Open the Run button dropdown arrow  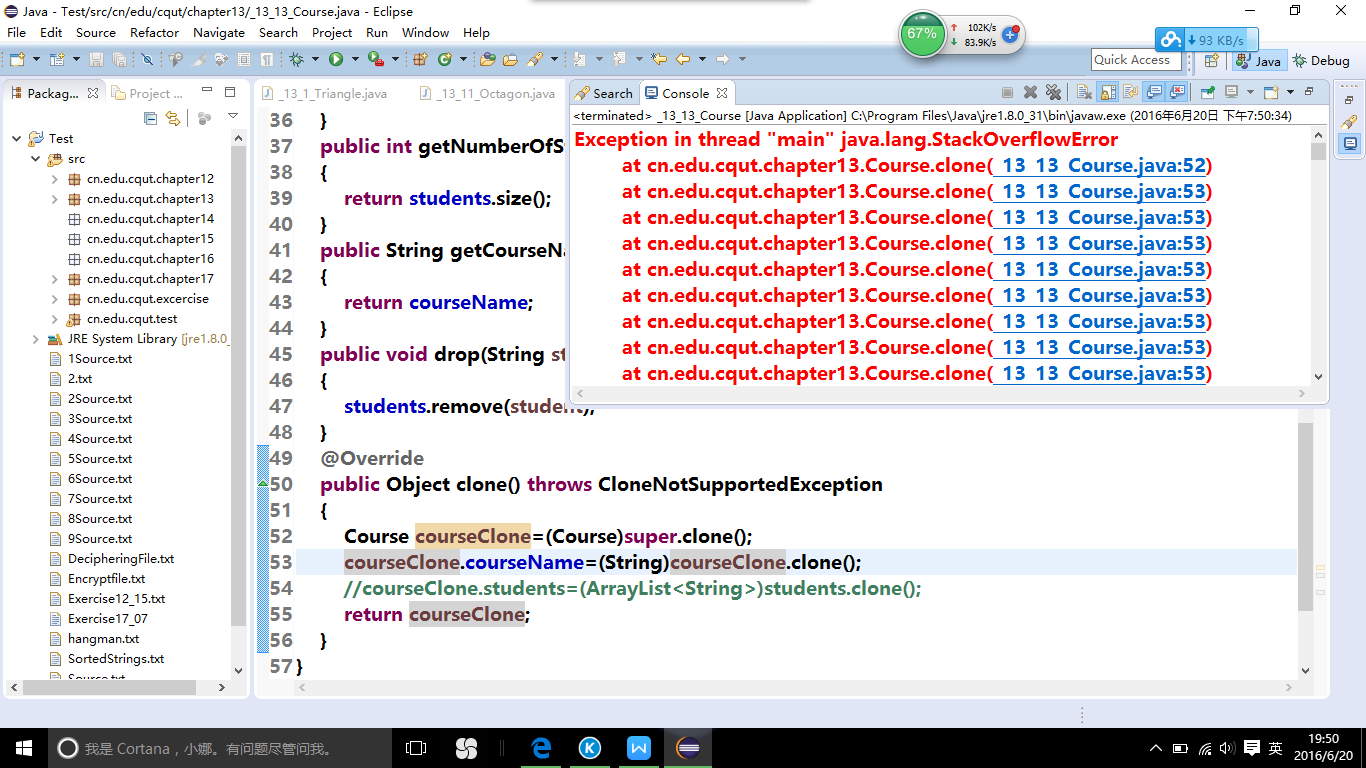[354, 60]
